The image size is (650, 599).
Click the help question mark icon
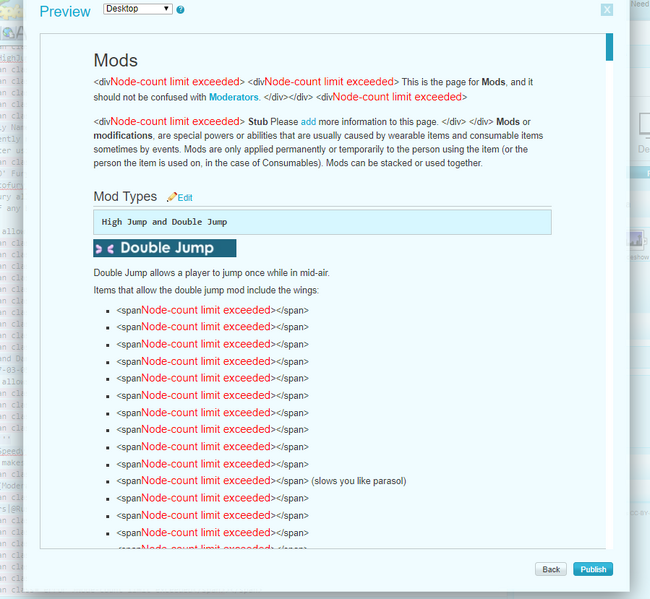[180, 9]
